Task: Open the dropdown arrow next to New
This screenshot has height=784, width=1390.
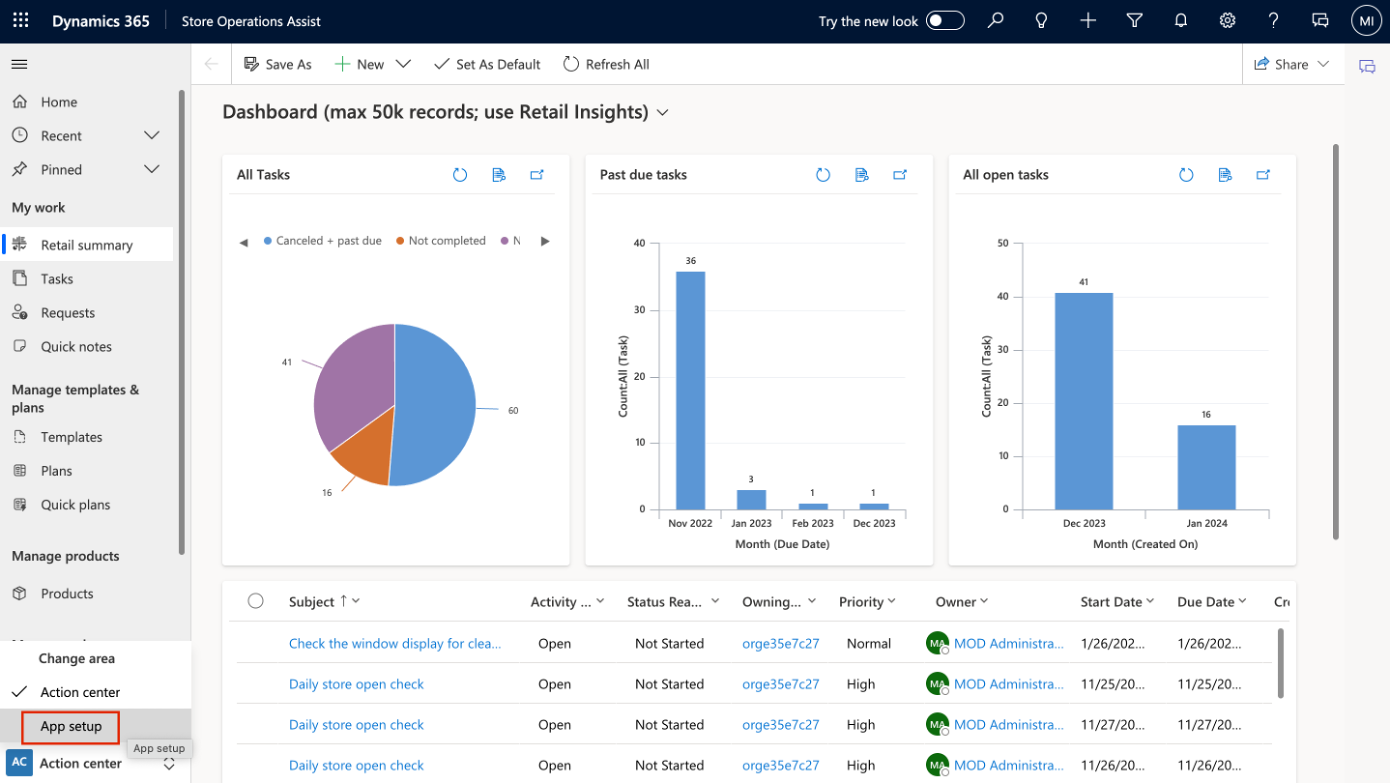Action: (403, 64)
